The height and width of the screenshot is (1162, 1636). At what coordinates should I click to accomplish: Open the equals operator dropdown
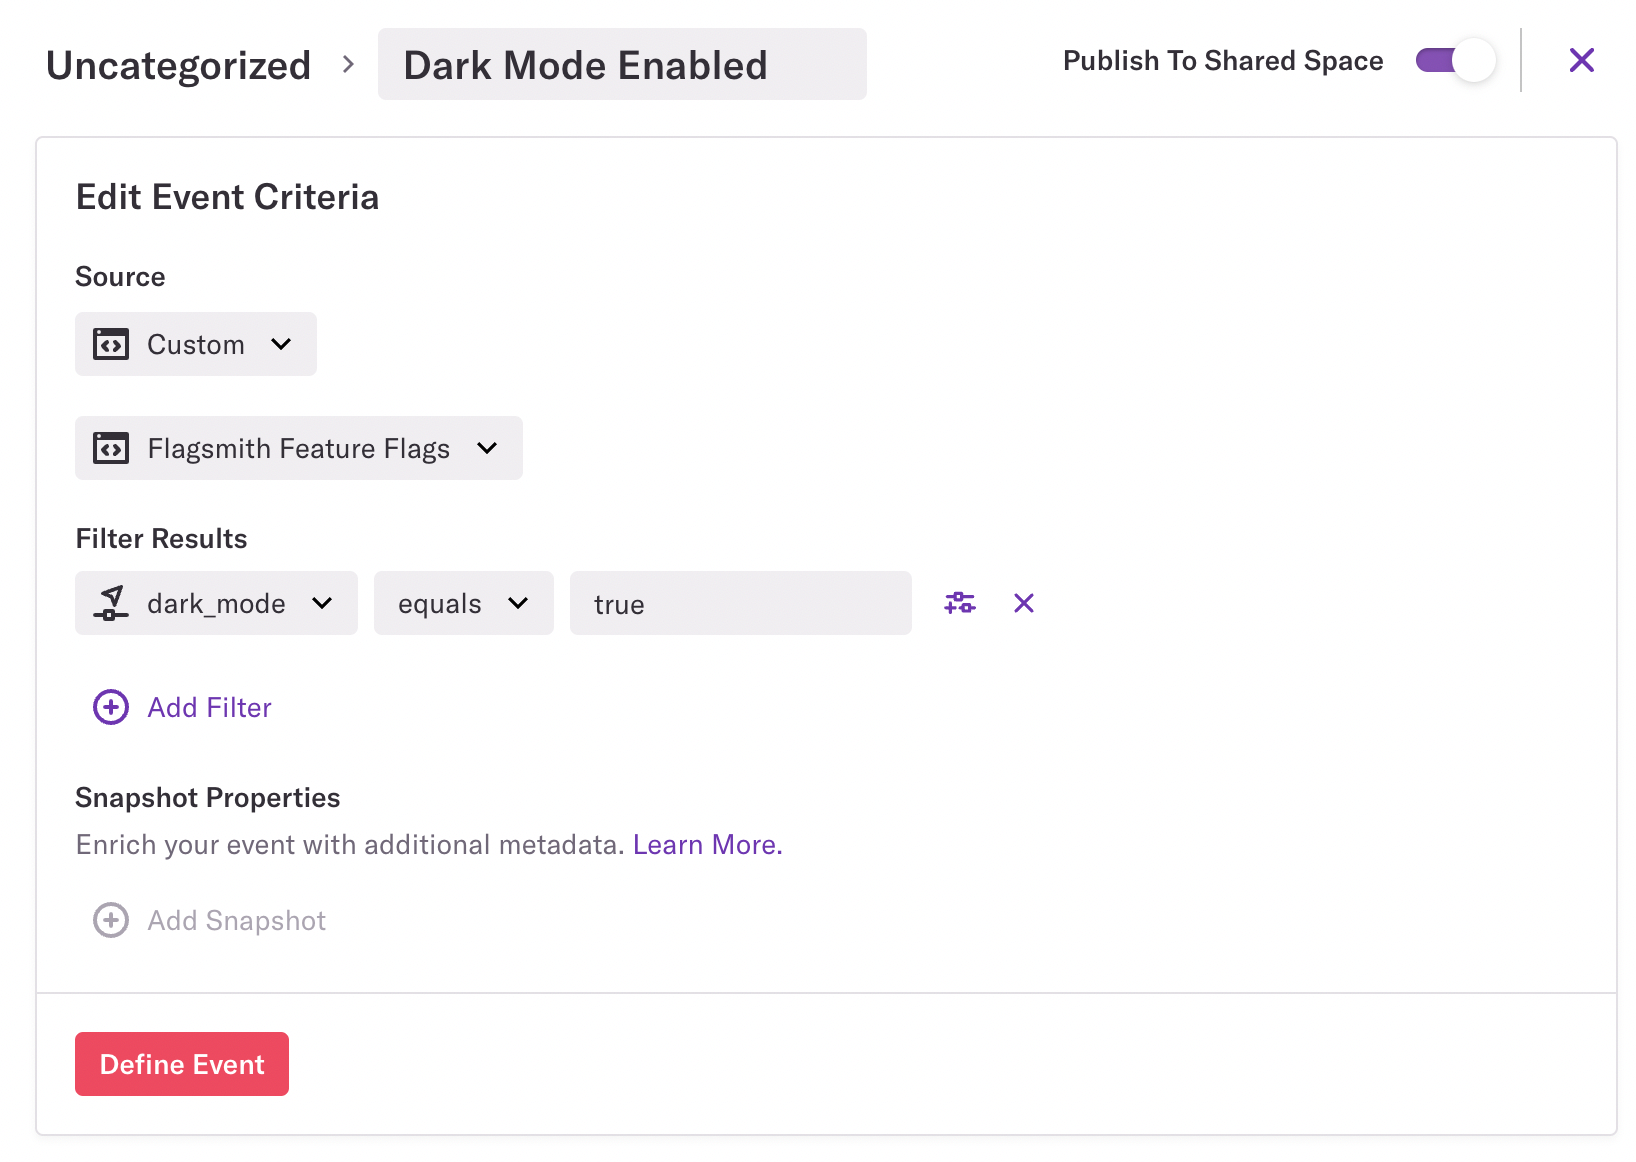point(463,603)
